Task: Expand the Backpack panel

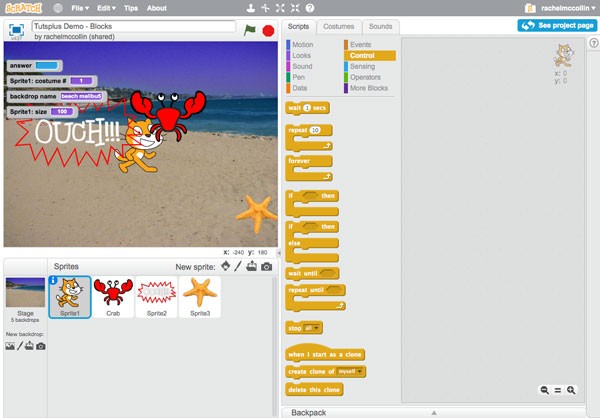Action: tap(434, 413)
